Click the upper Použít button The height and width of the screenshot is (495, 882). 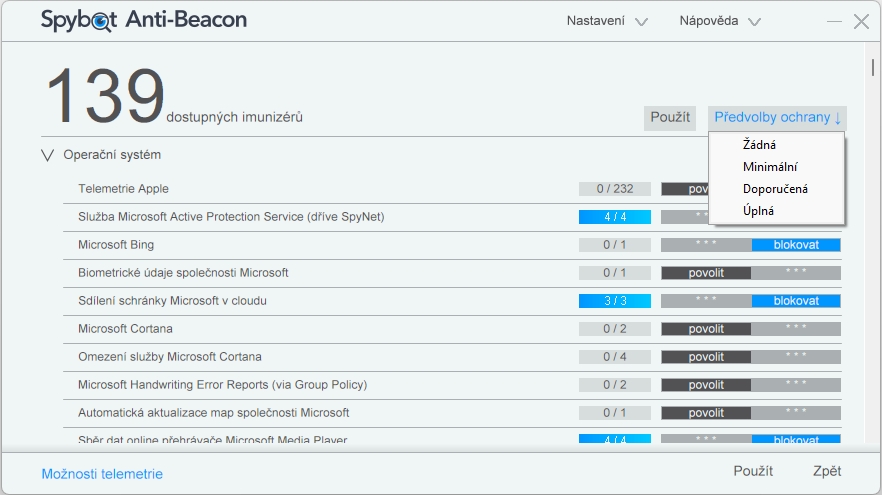pos(670,118)
